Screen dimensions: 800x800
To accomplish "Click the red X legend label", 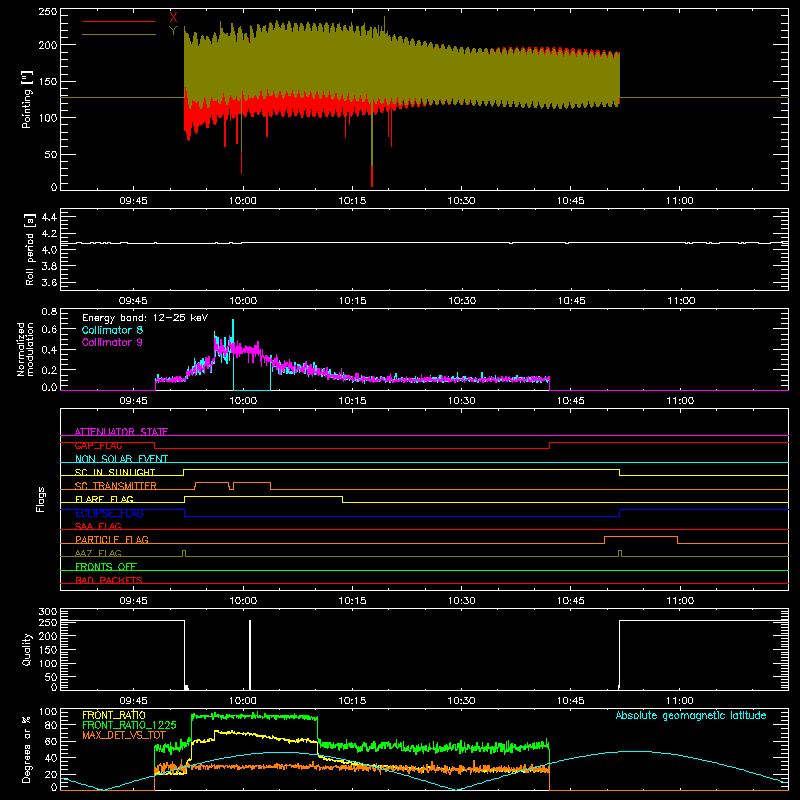I will 173,17.
